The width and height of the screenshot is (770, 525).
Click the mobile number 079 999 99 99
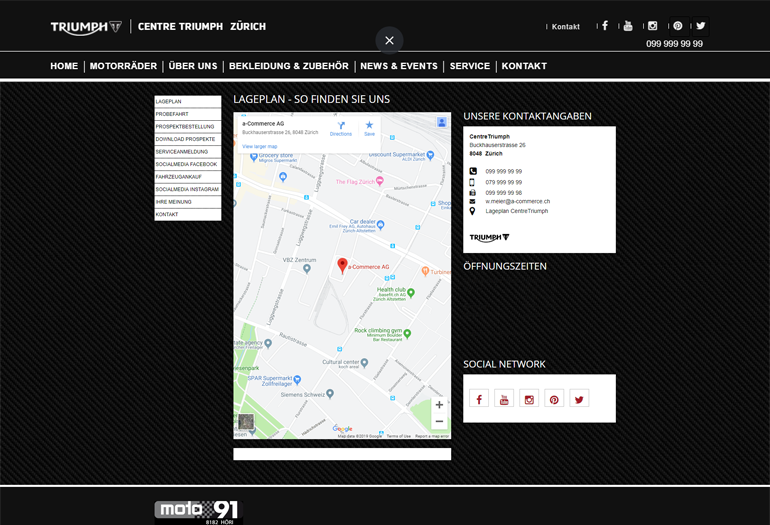pyautogui.click(x=503, y=182)
